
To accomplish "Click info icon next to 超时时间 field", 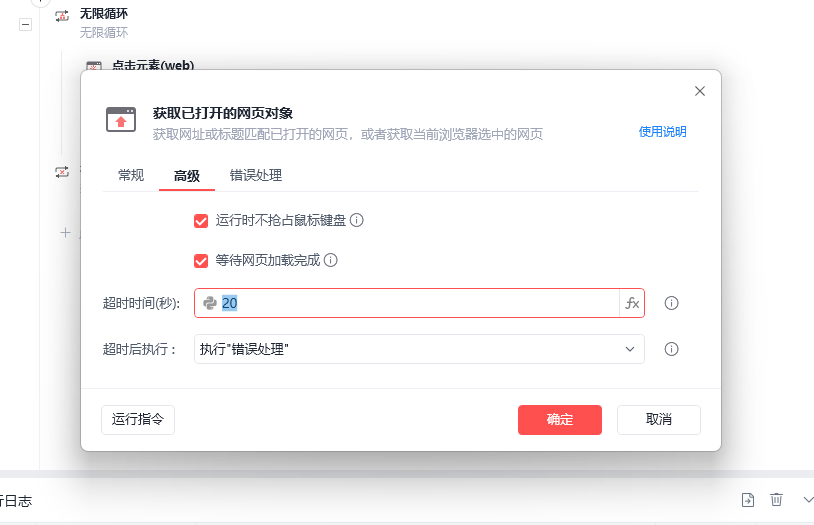I will coord(671,303).
